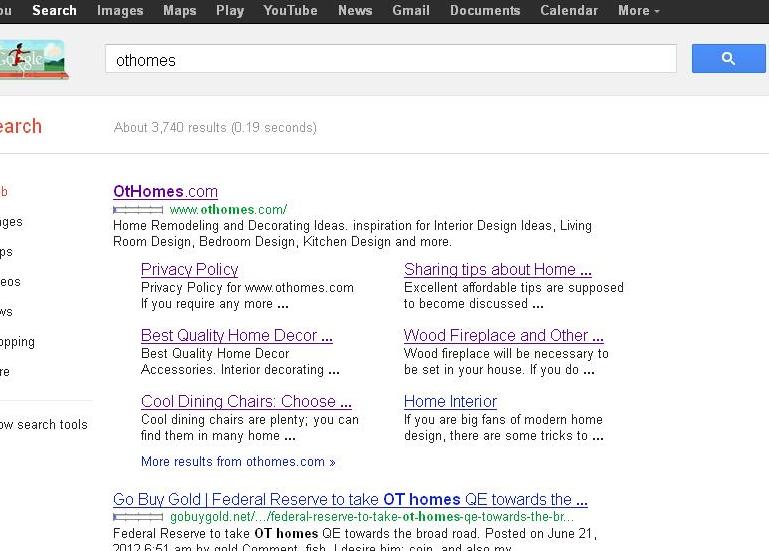
Task: Click the About 3,740 results text
Action: pos(215,128)
